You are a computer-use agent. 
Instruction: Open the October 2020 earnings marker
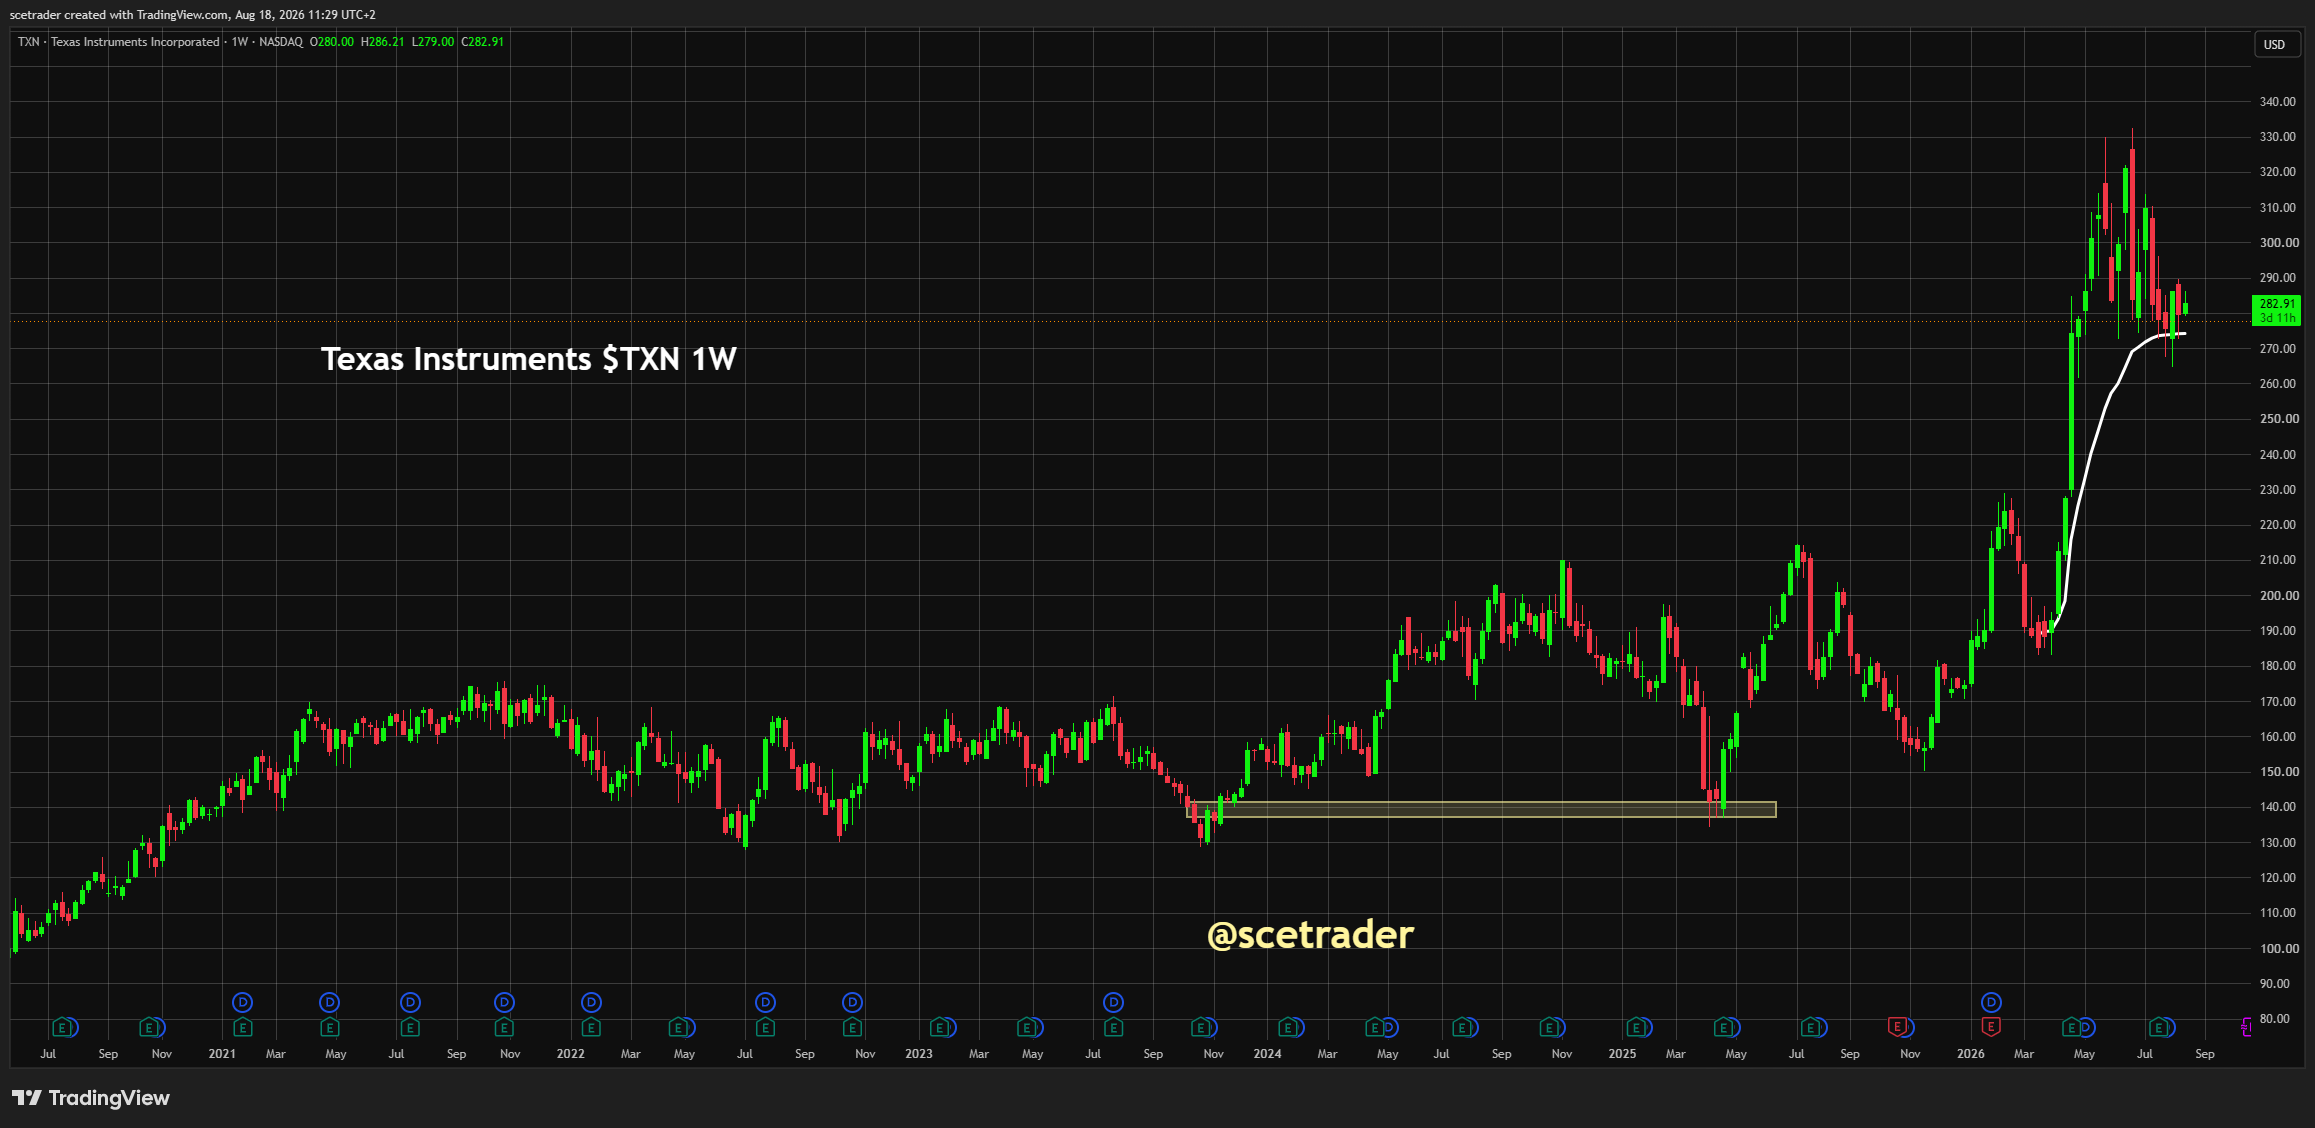point(149,1027)
